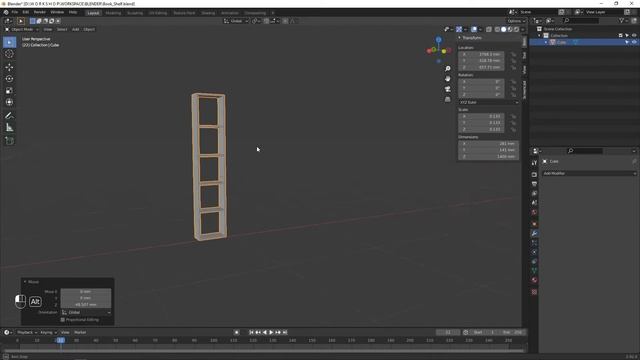640x360 pixels.
Task: Switch perspective/orthographic with the grid icon
Action: [x=448, y=99]
